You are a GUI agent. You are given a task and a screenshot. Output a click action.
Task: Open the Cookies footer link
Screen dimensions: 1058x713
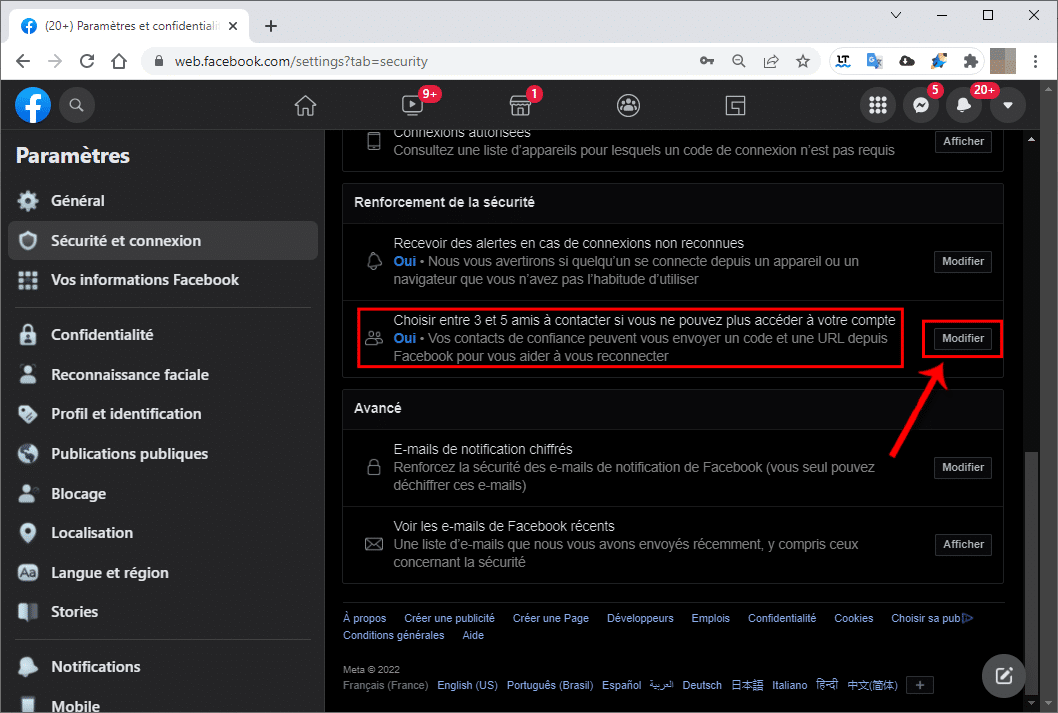(x=854, y=619)
